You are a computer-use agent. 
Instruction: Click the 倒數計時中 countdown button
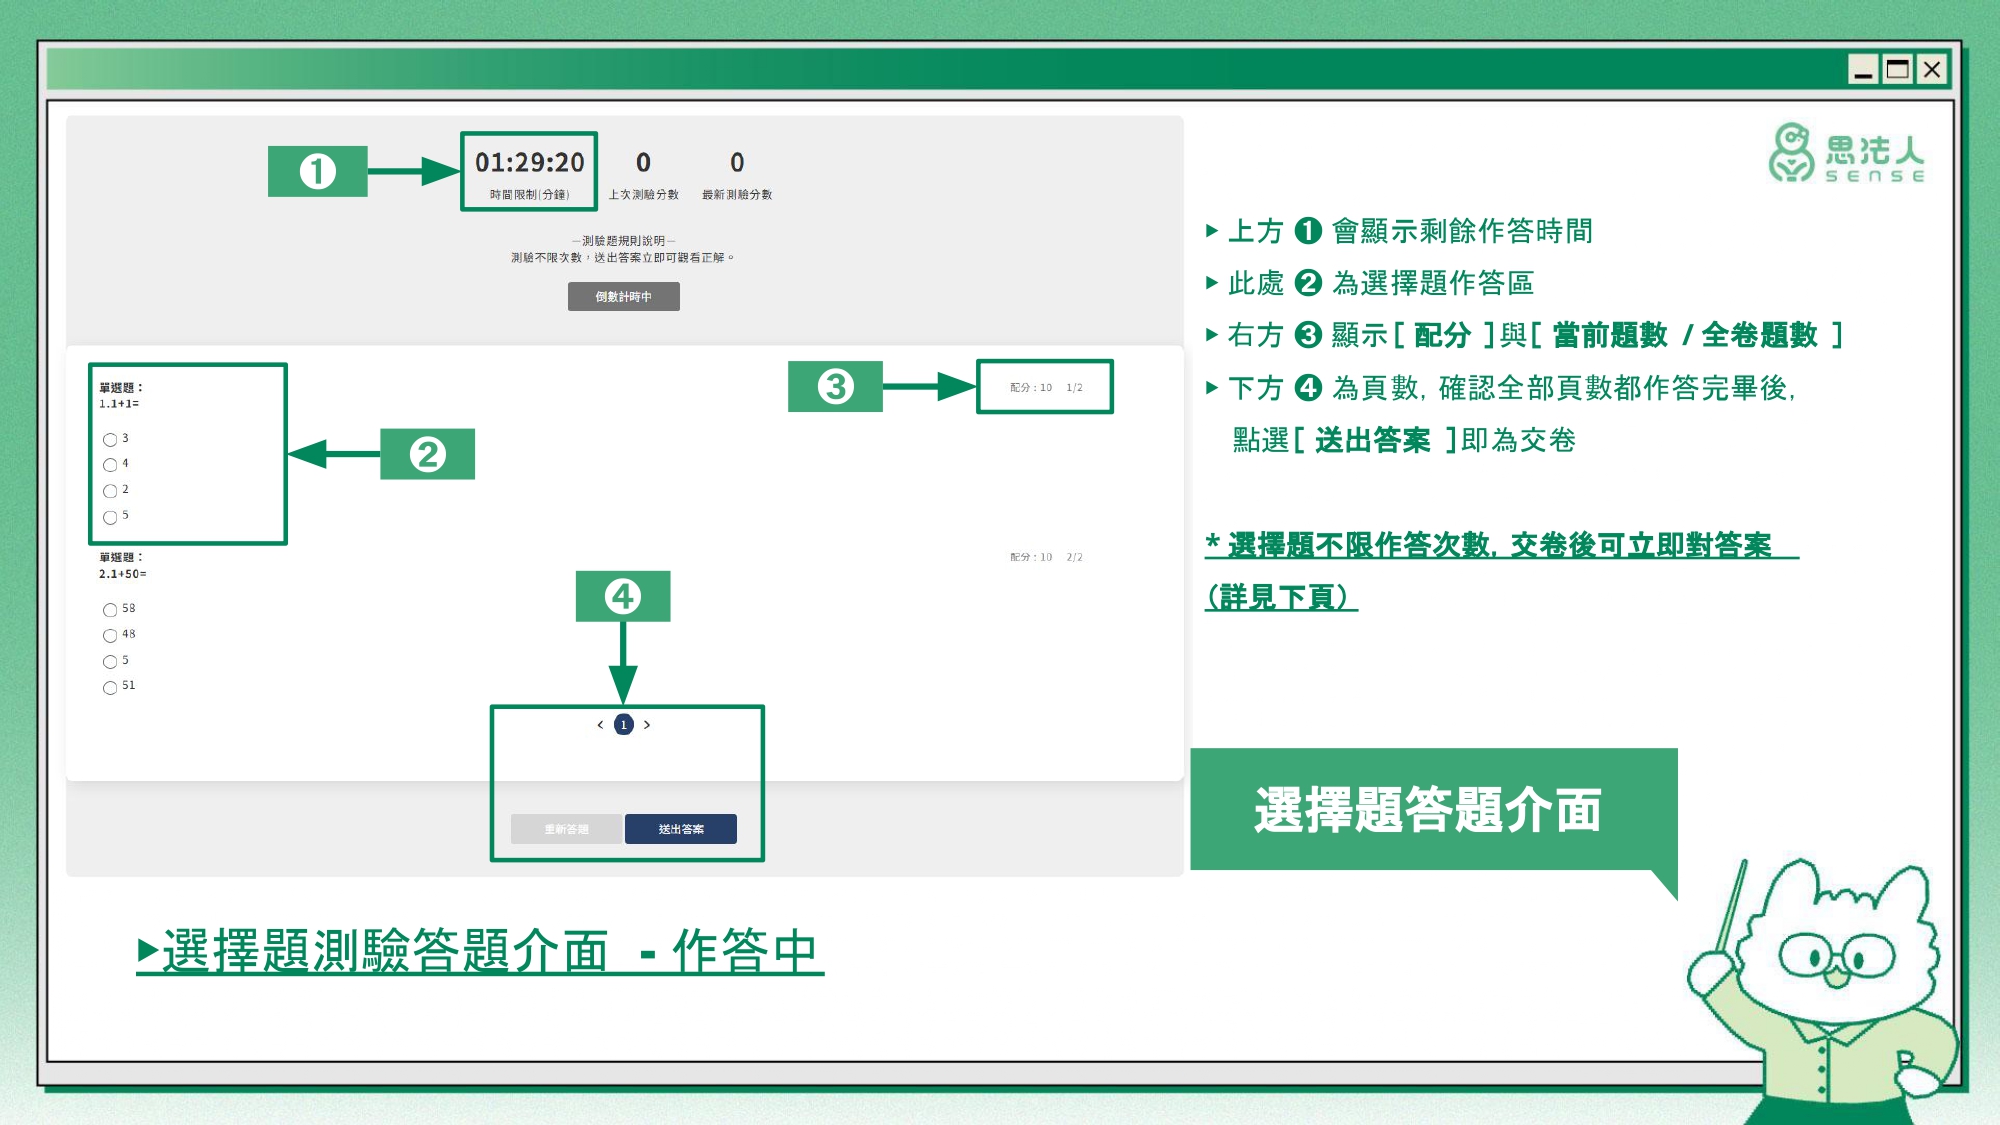[x=623, y=297]
